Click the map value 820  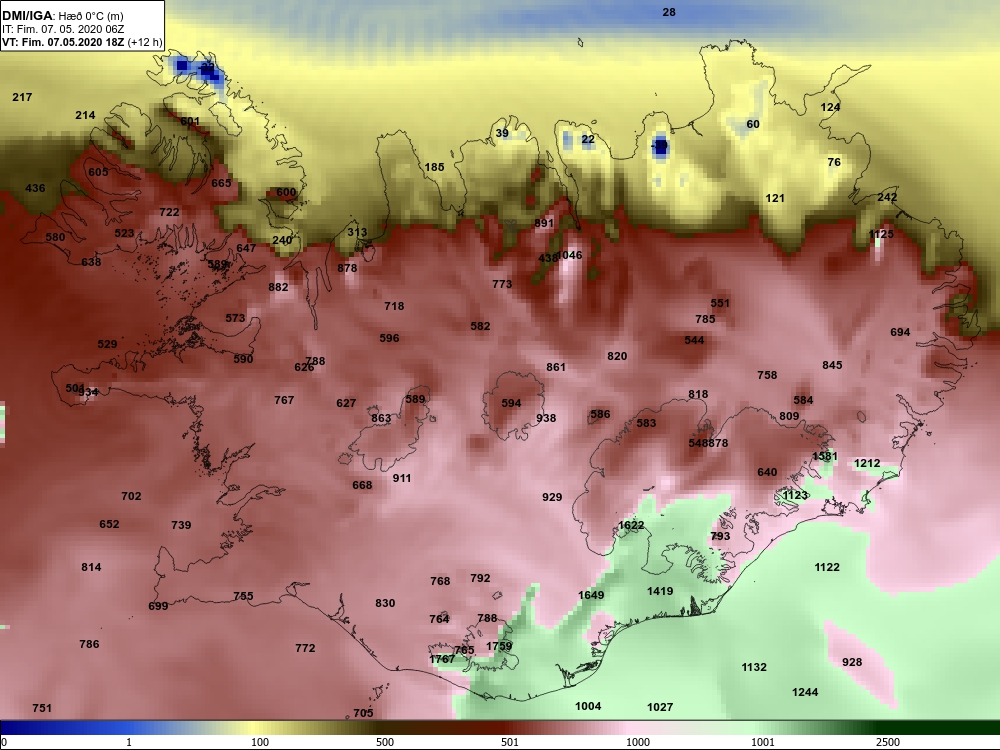click(617, 357)
